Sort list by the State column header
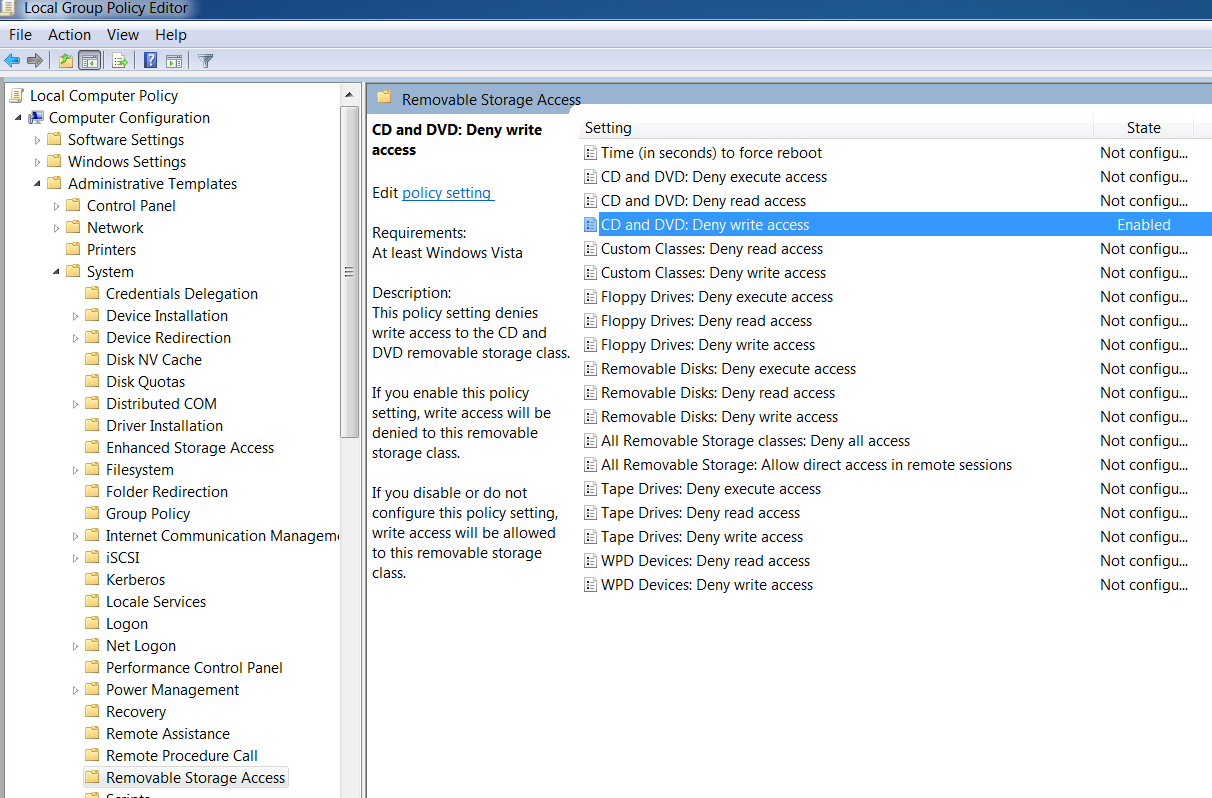The height and width of the screenshot is (798, 1212). (x=1143, y=128)
